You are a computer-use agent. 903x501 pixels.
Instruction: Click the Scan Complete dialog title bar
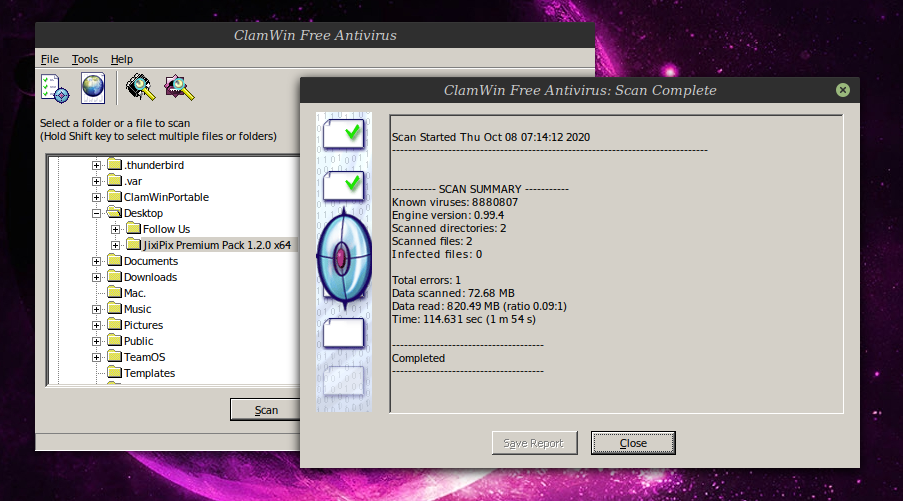click(x=580, y=90)
